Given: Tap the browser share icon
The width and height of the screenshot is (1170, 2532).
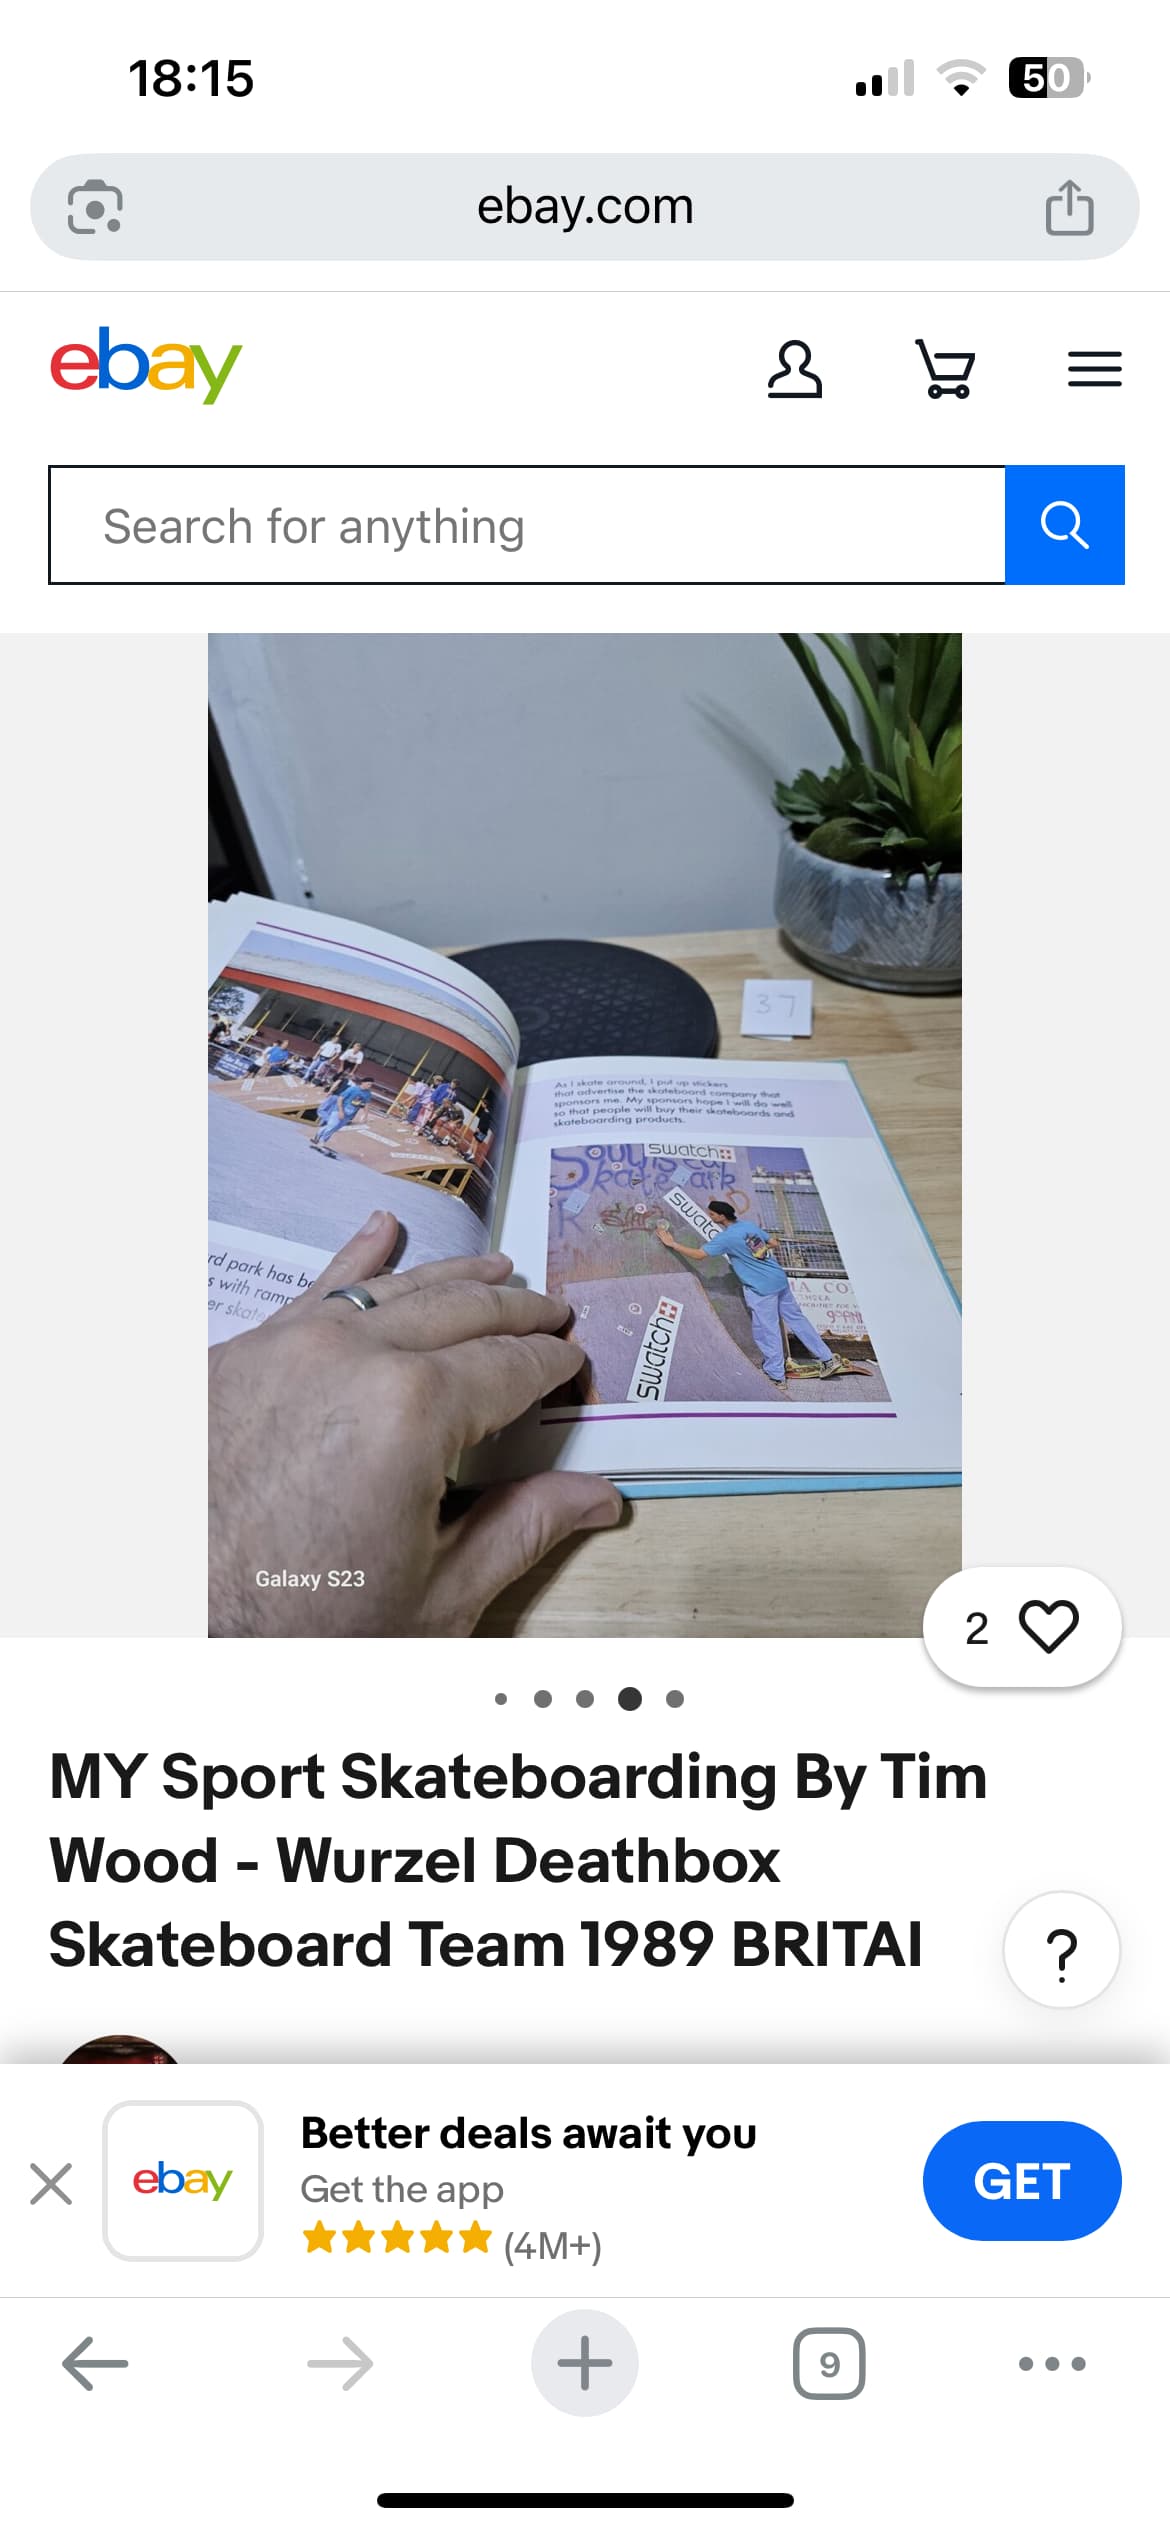Looking at the screenshot, I should [x=1069, y=207].
